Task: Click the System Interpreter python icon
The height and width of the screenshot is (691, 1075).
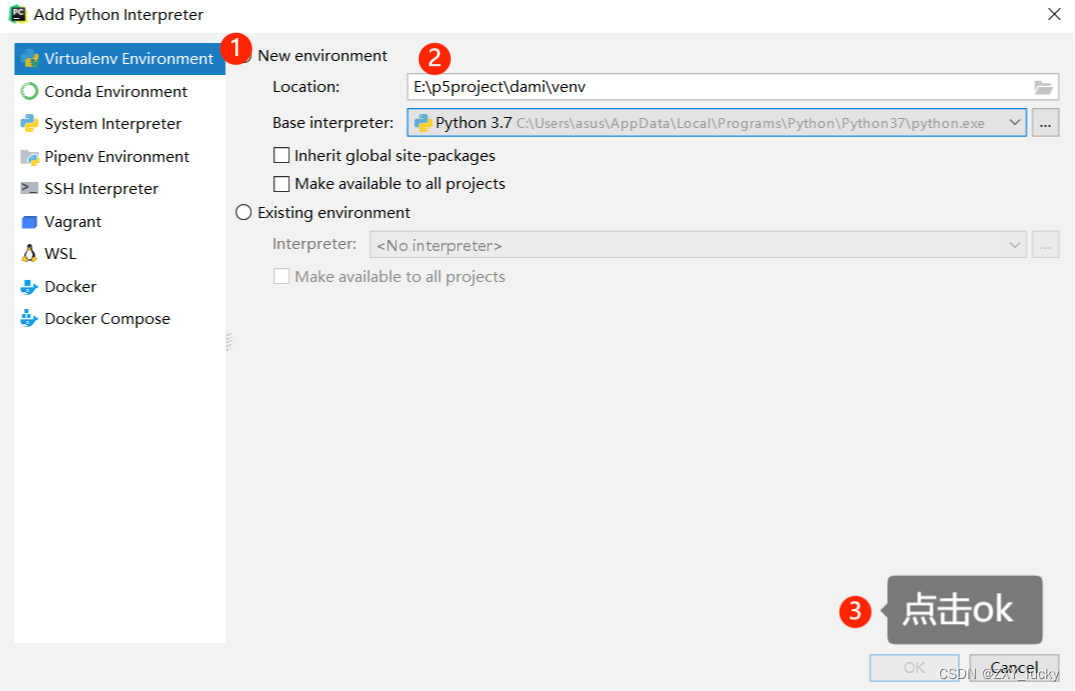Action: [29, 123]
